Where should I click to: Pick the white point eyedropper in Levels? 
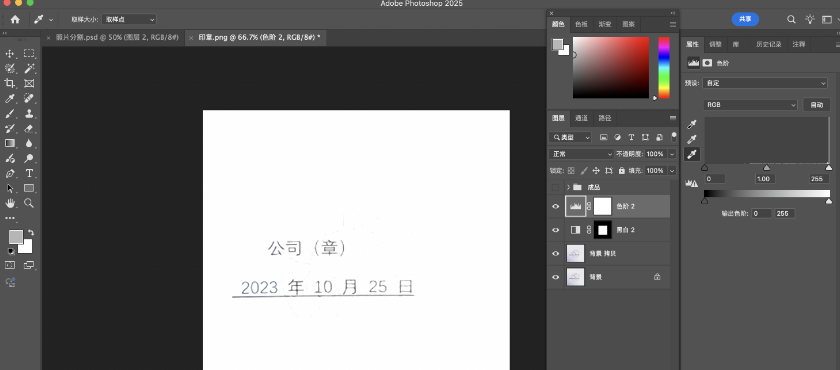point(693,155)
